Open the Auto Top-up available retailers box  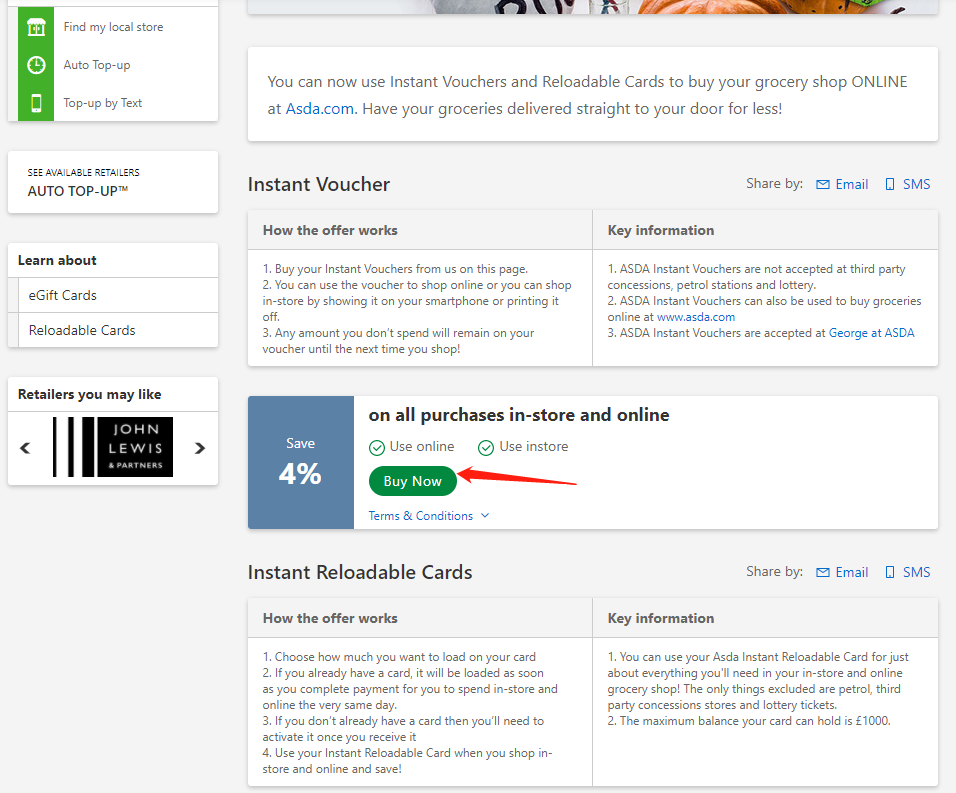pos(112,182)
